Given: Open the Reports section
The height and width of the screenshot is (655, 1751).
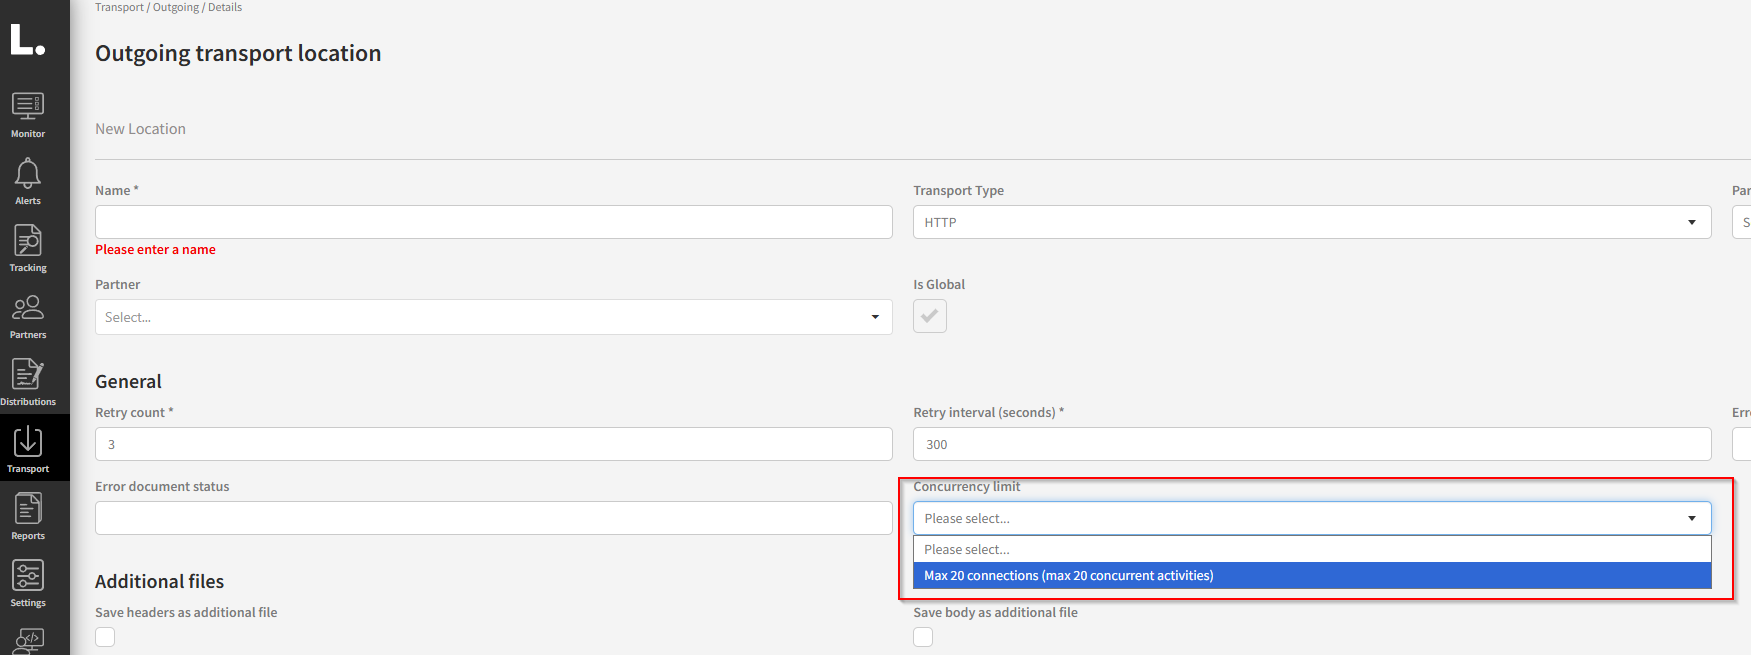Looking at the screenshot, I should coord(28,516).
